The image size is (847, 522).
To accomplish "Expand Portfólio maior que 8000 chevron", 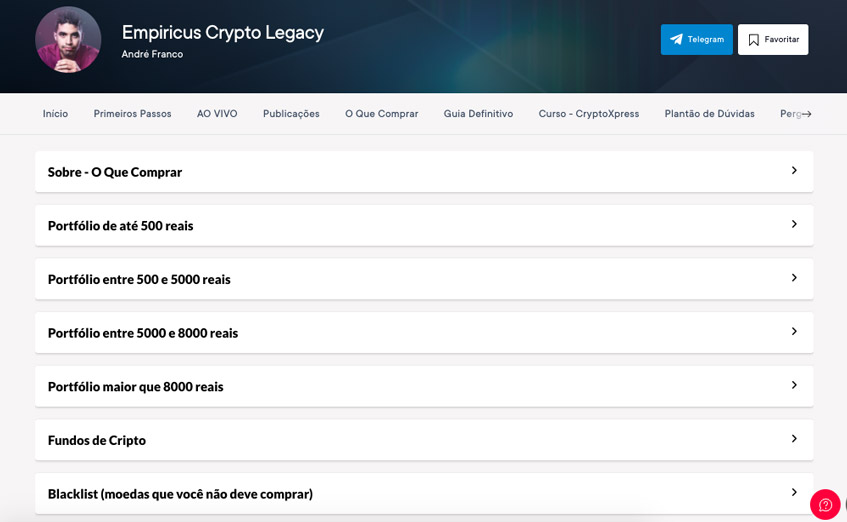I will click(x=794, y=386).
